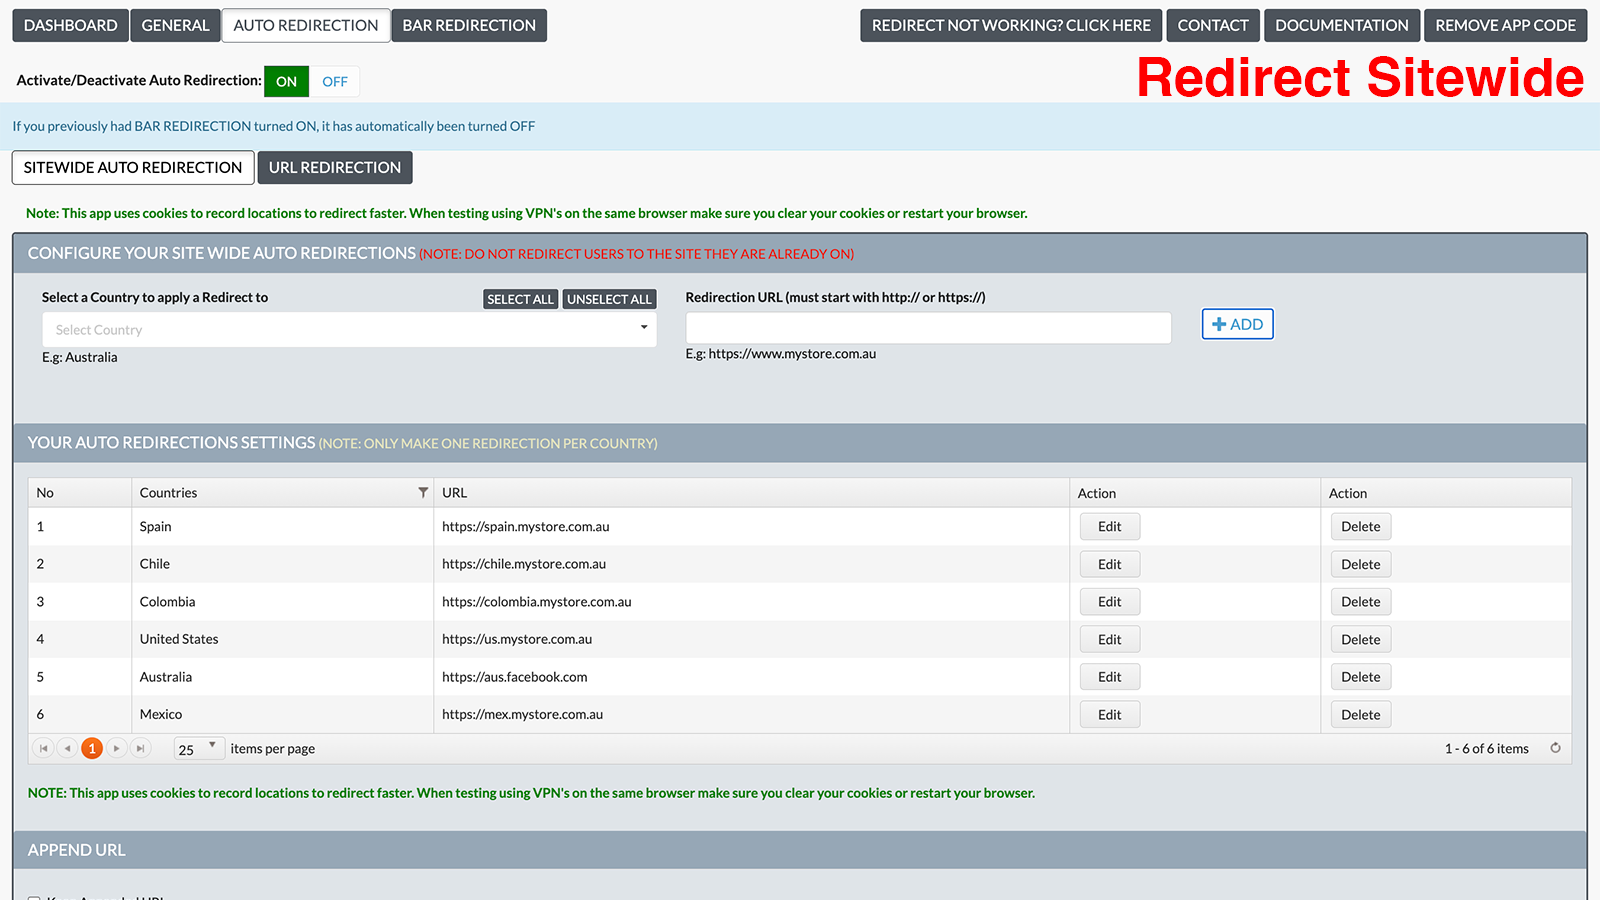Screen dimensions: 1600x900
Task: Open the BAR REDIRECTION tab
Action: [468, 25]
